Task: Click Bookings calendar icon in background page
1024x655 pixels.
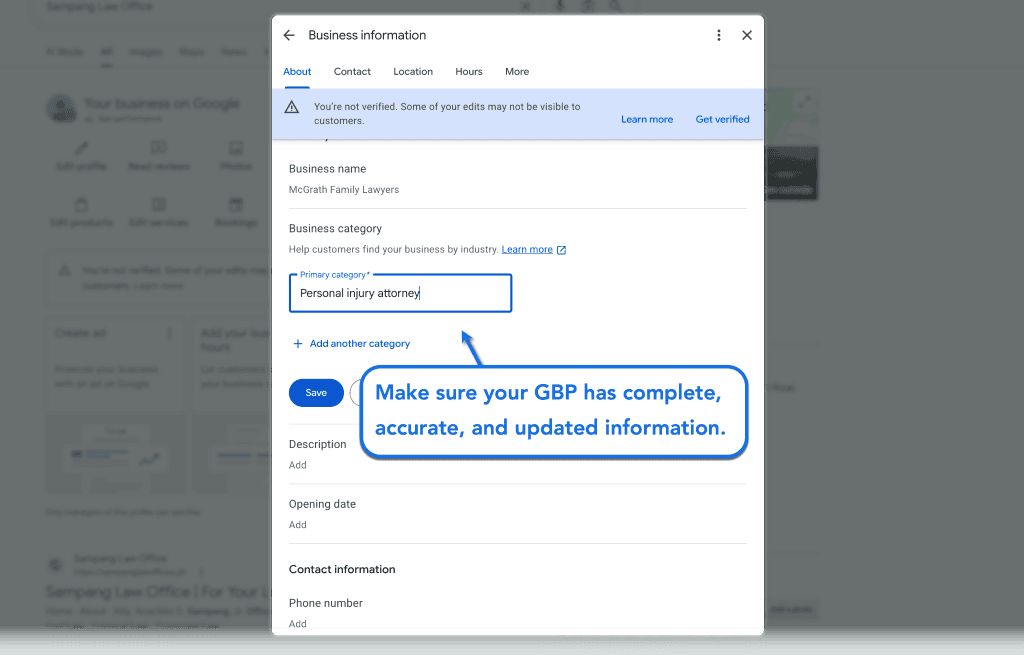Action: point(236,204)
